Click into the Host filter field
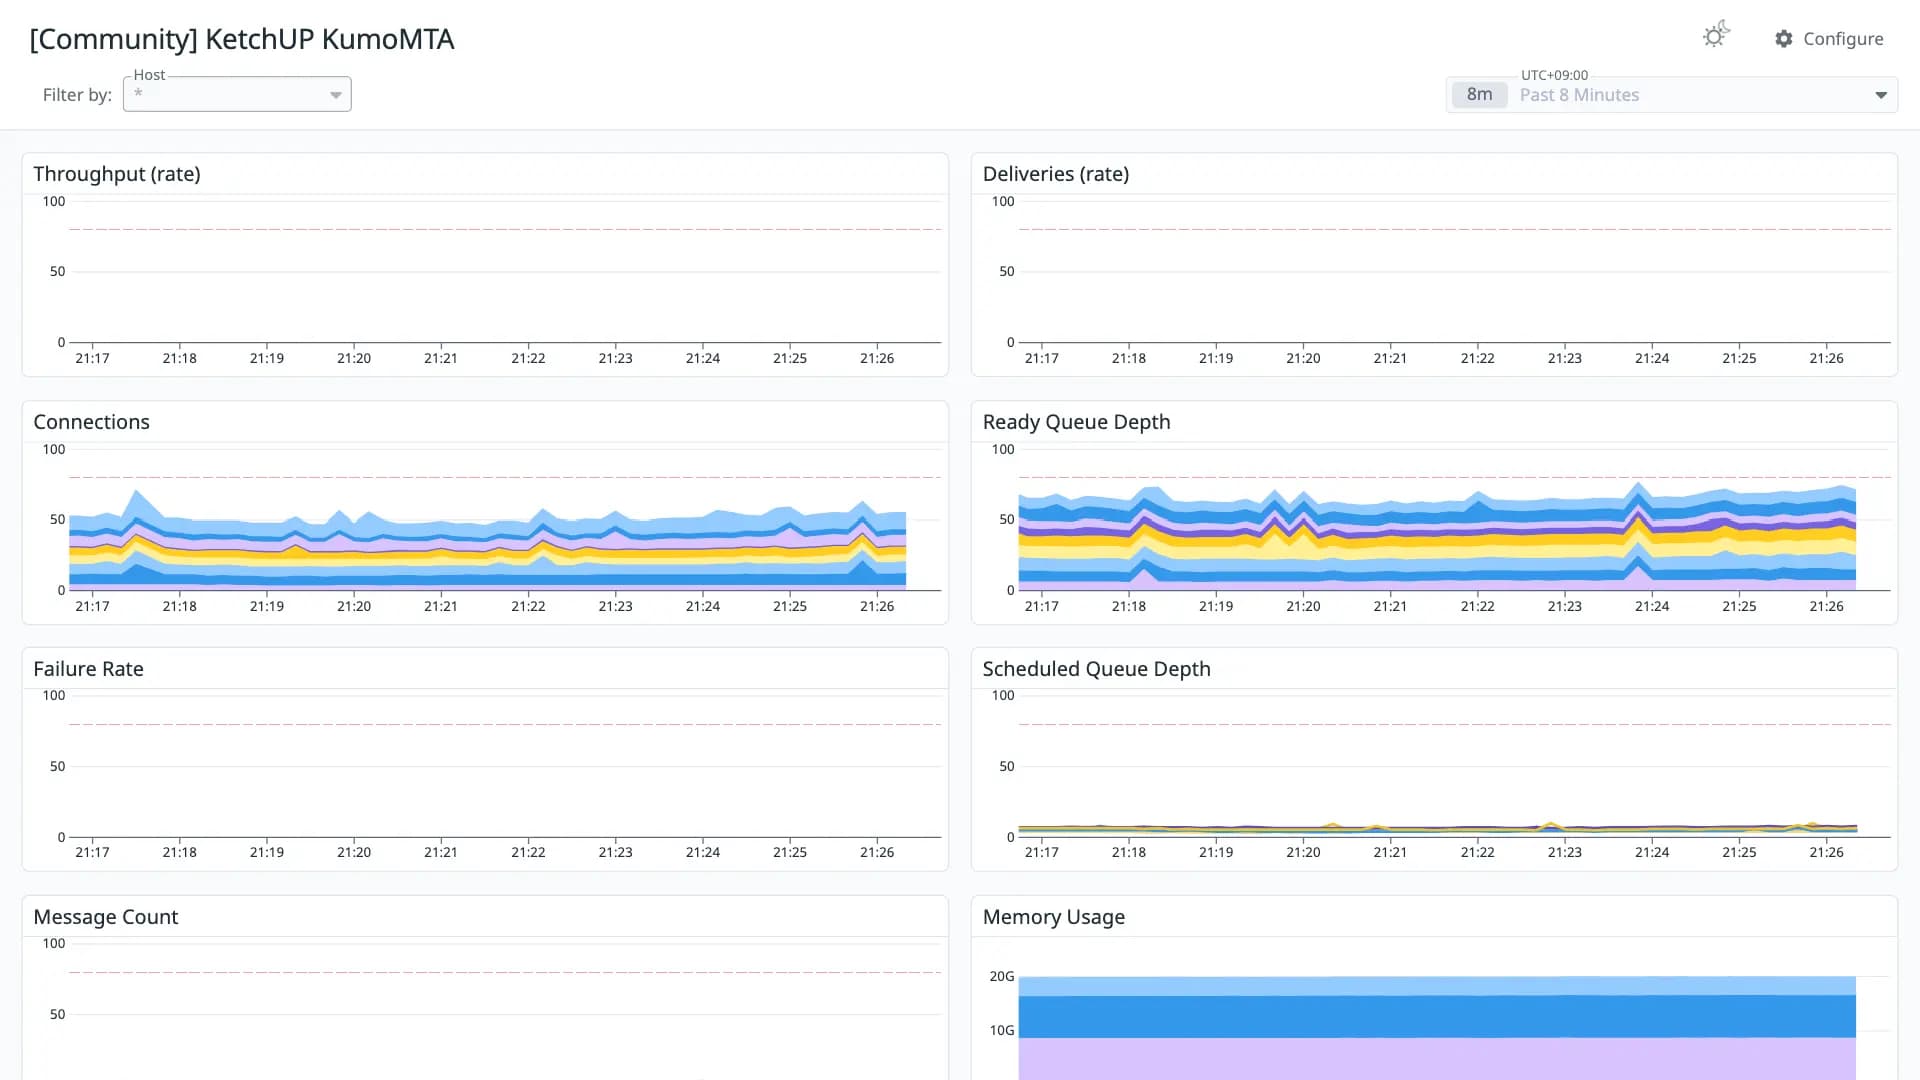This screenshot has width=1920, height=1080. click(237, 94)
